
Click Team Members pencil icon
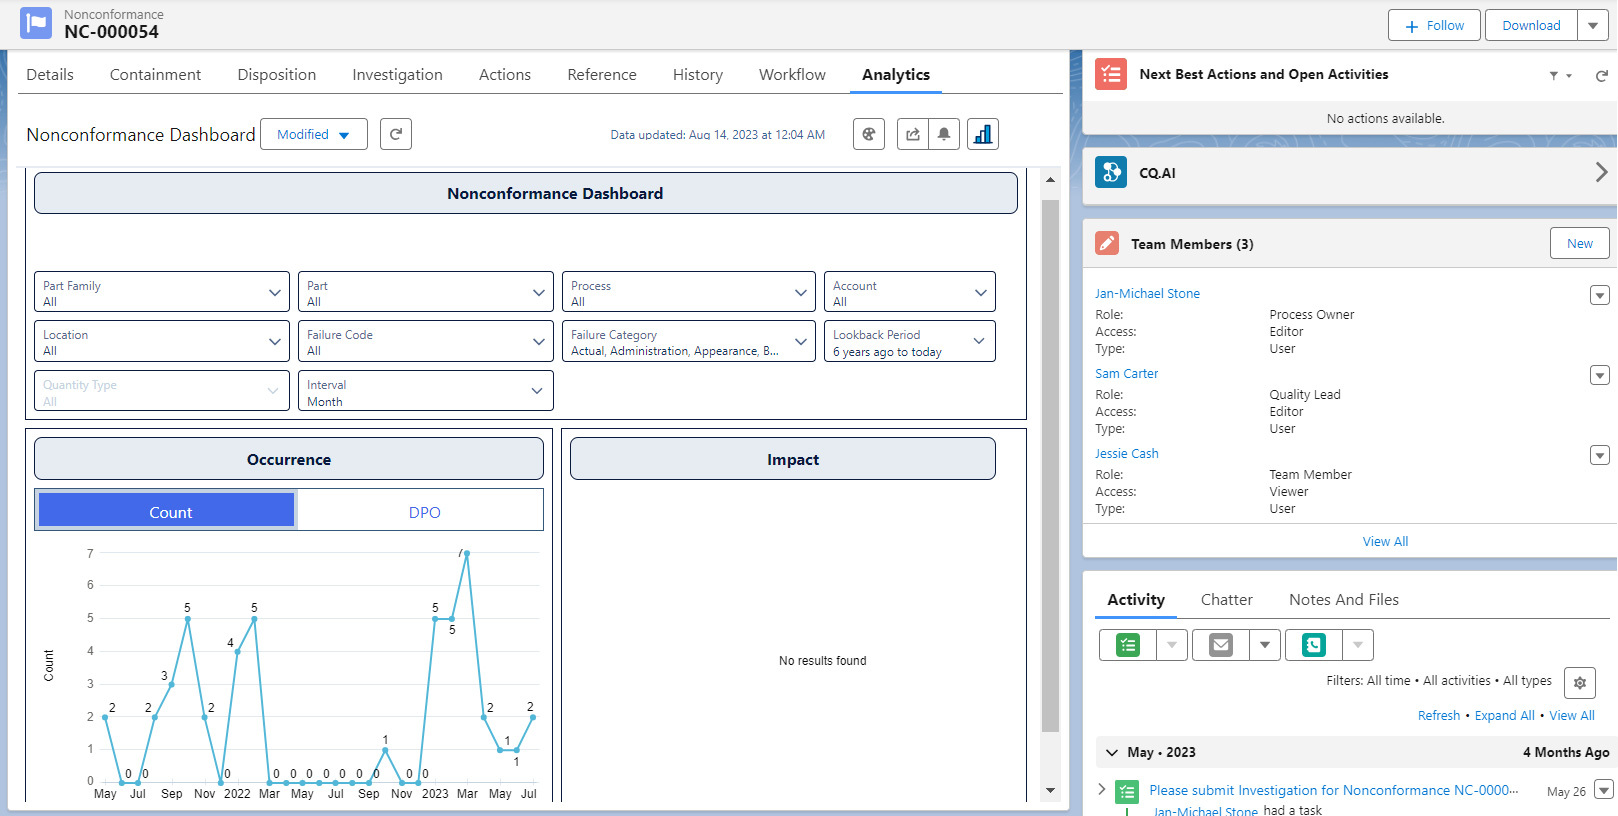tap(1107, 243)
